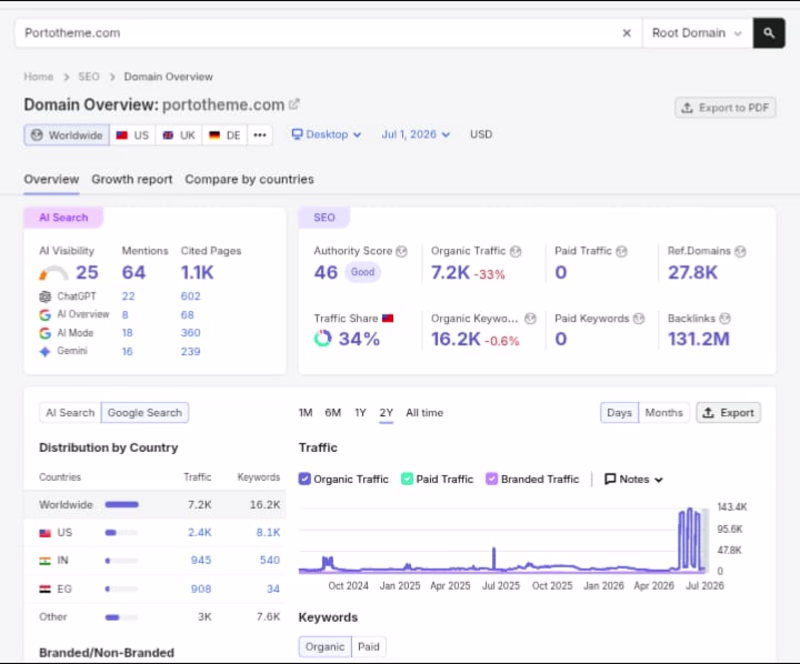Screen dimensions: 800x664
Task: Select 1M time range
Action: point(306,412)
